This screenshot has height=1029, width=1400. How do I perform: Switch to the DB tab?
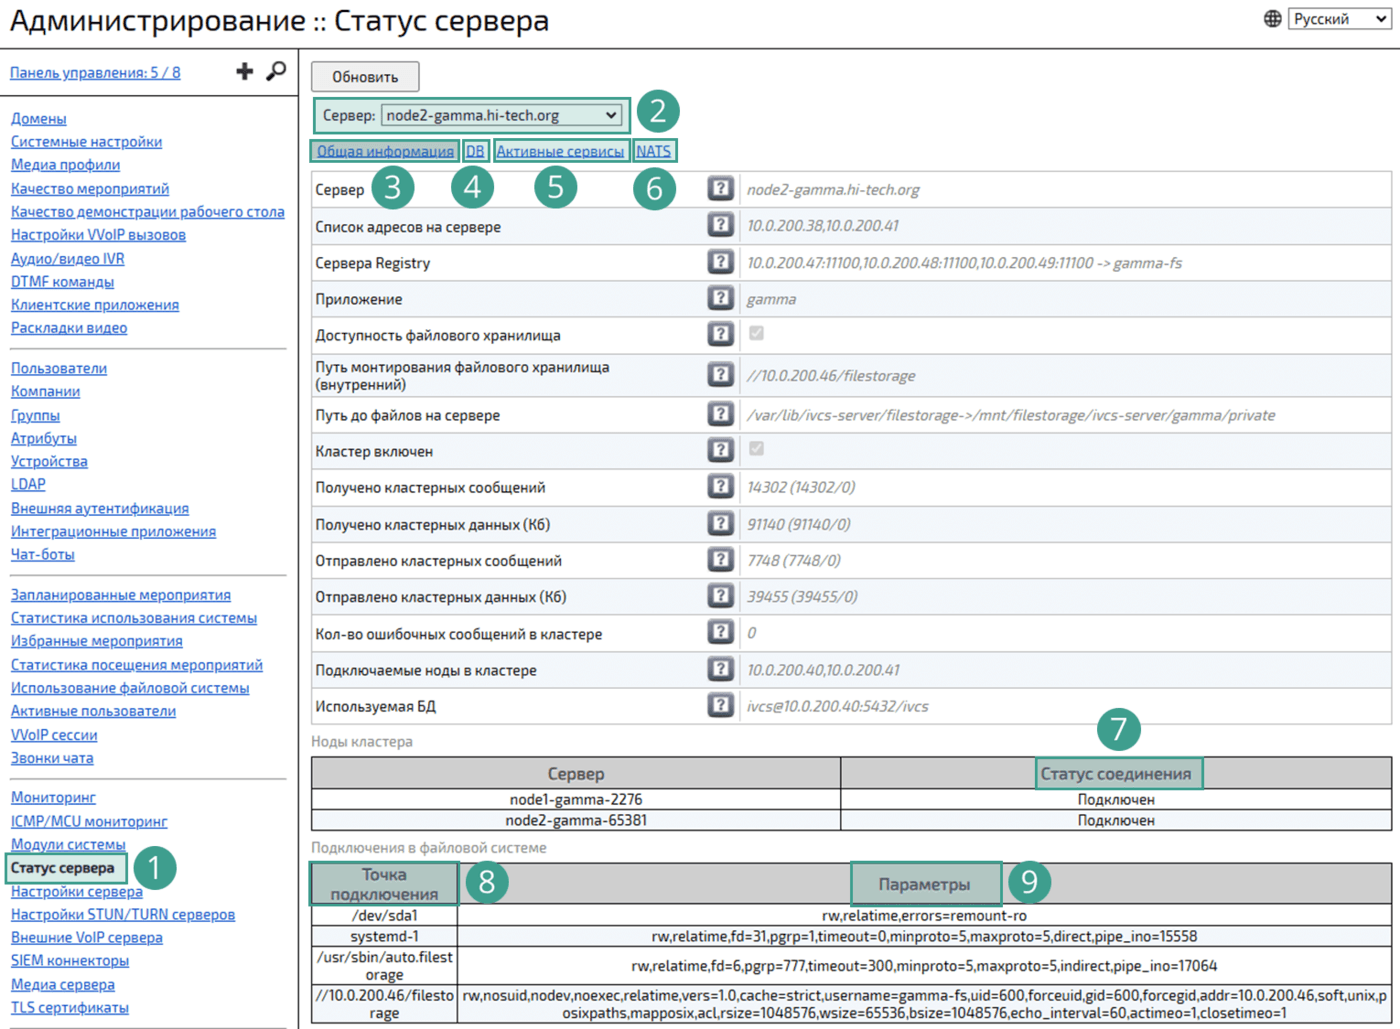coord(475,151)
